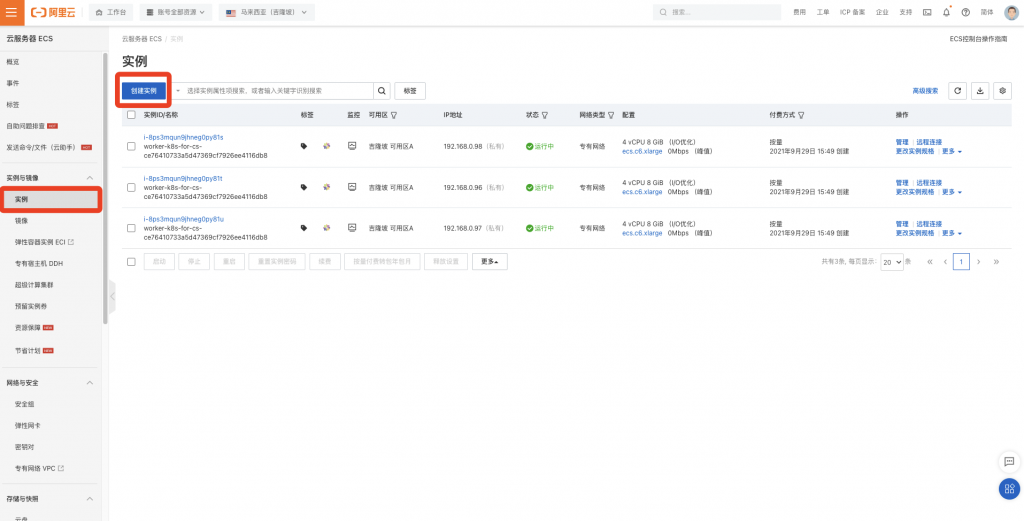The image size is (1024, 521).
Task: Open search attribute dropdown arrow in filter box
Action: pos(178,91)
